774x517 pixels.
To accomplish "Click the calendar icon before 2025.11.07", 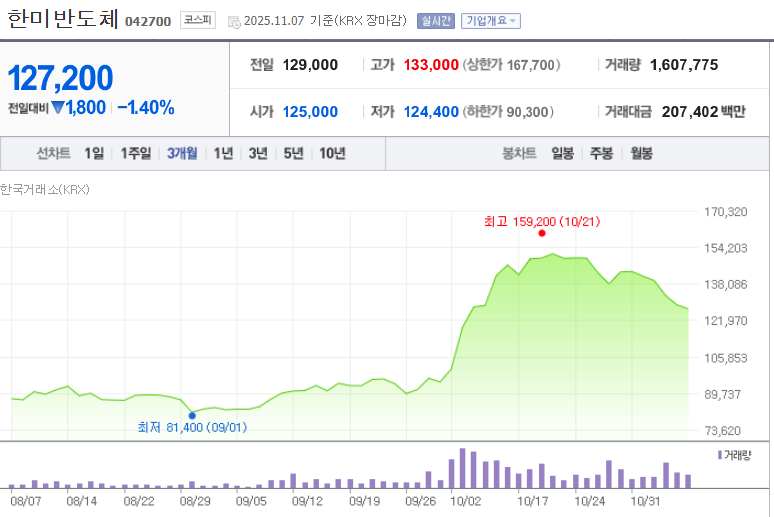I will coord(234,22).
